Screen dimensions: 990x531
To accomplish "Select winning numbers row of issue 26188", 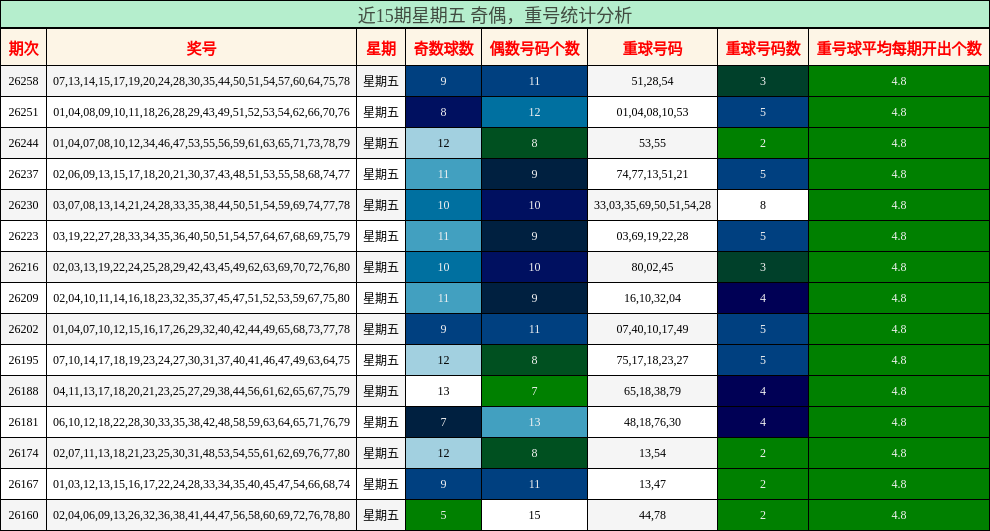I will coord(201,390).
